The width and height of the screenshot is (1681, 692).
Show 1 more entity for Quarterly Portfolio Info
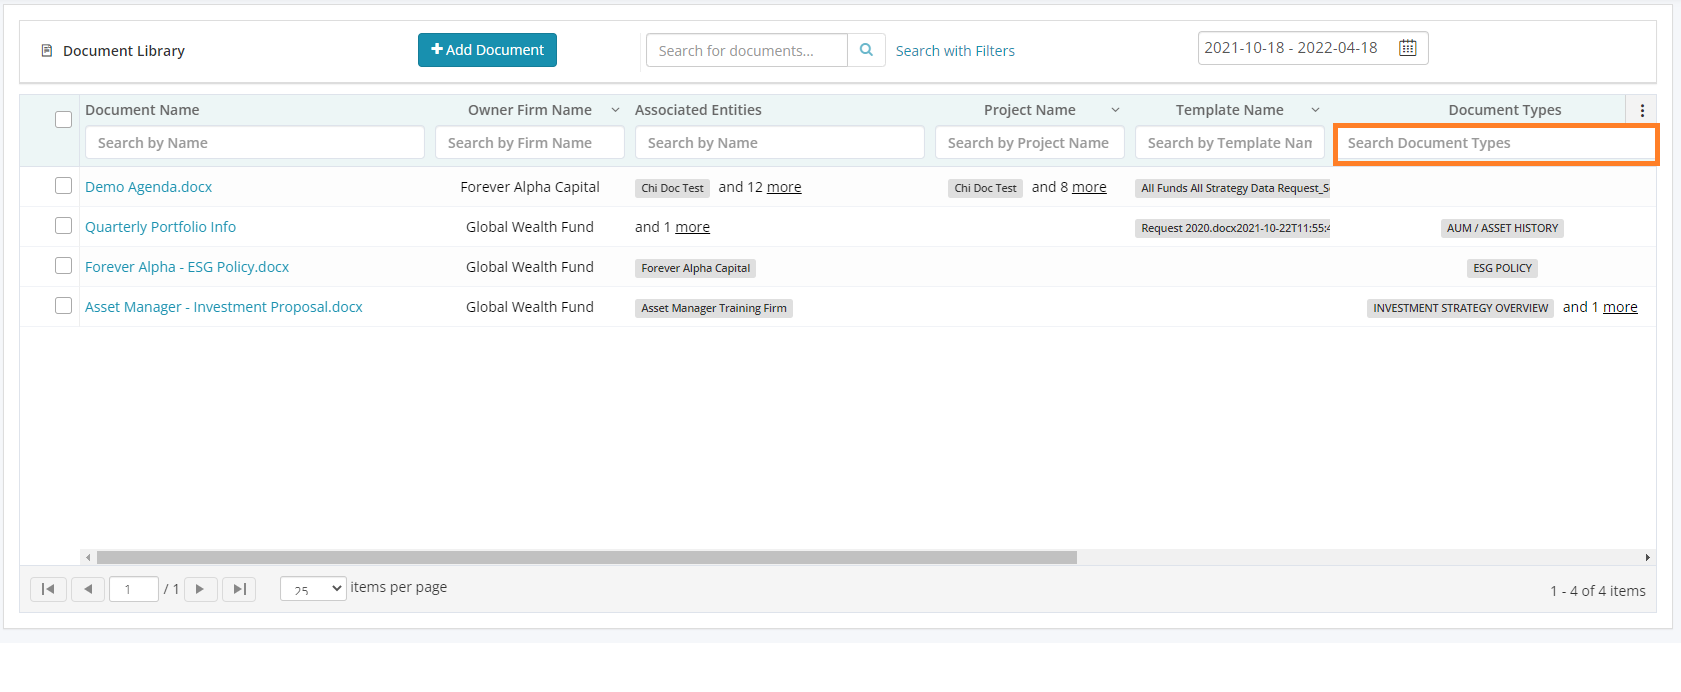(692, 227)
